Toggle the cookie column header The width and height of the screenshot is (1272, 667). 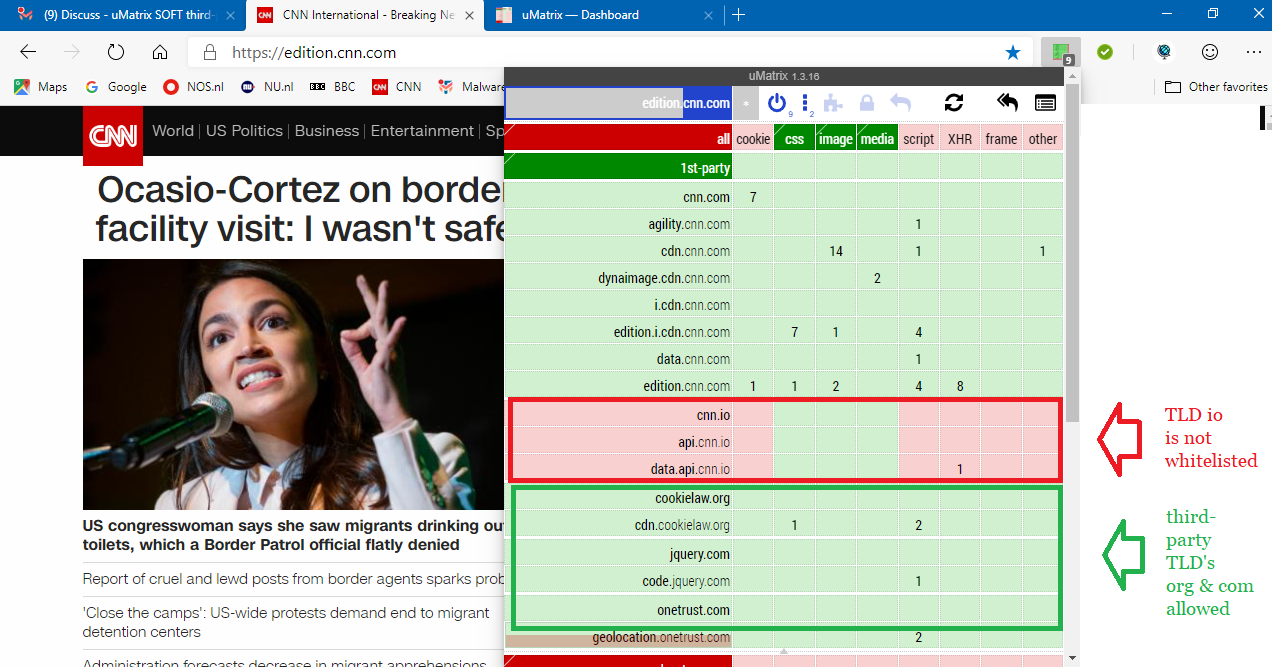[753, 139]
